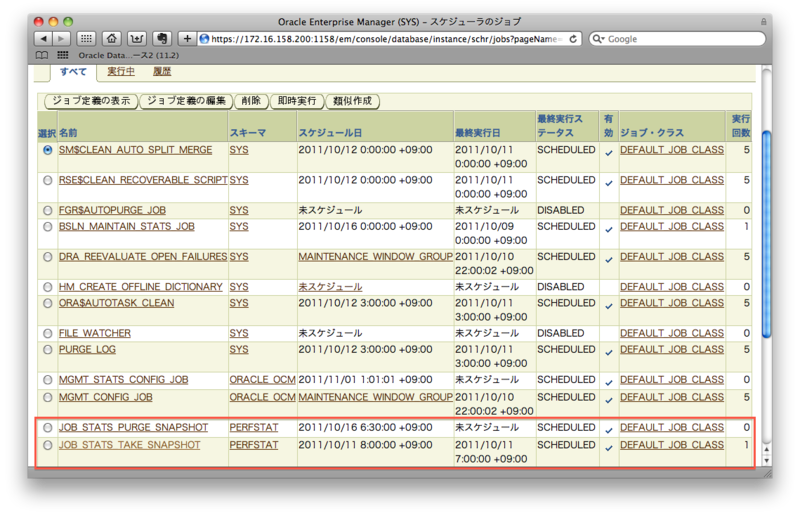The height and width of the screenshot is (520, 800).
Task: Open the JOB_STATS_PURGE_SNAPSHOT job link
Action: [x=133, y=428]
